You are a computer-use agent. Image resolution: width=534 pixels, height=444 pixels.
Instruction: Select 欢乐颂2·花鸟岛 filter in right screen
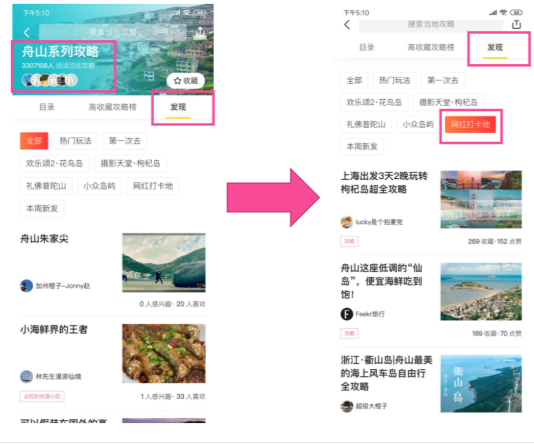[374, 102]
